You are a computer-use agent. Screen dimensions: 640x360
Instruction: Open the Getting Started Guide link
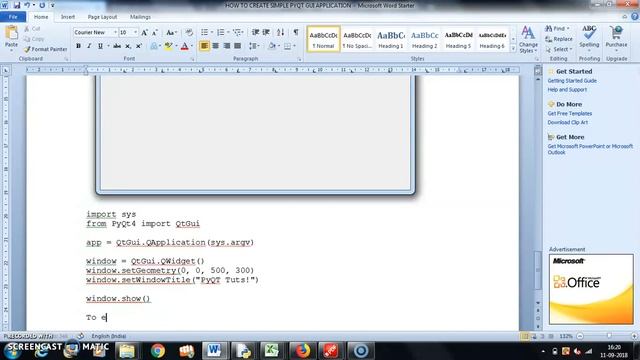(x=572, y=81)
